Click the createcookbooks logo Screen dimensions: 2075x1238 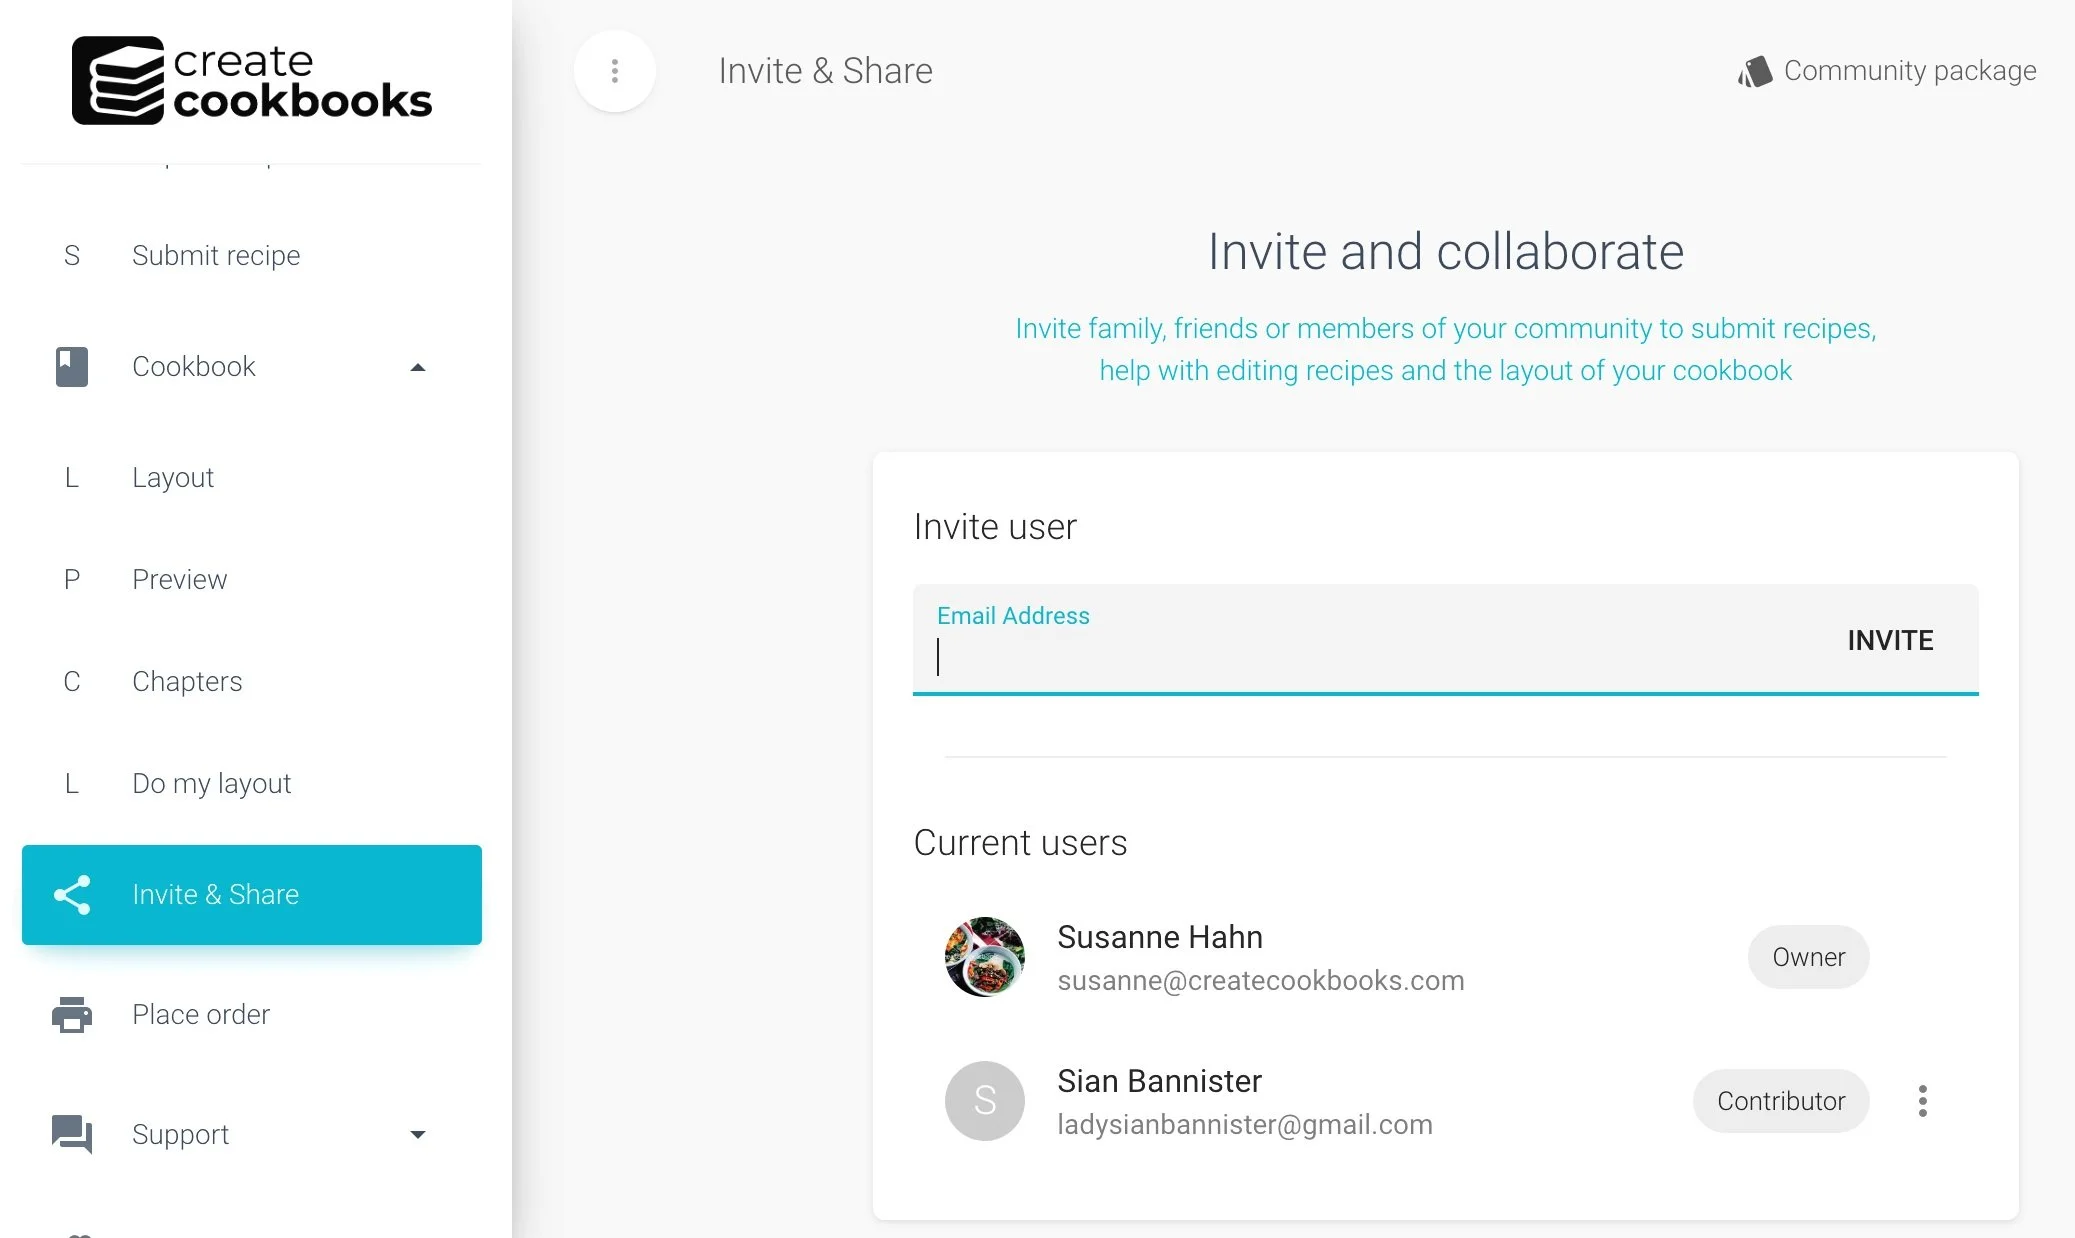click(x=251, y=80)
